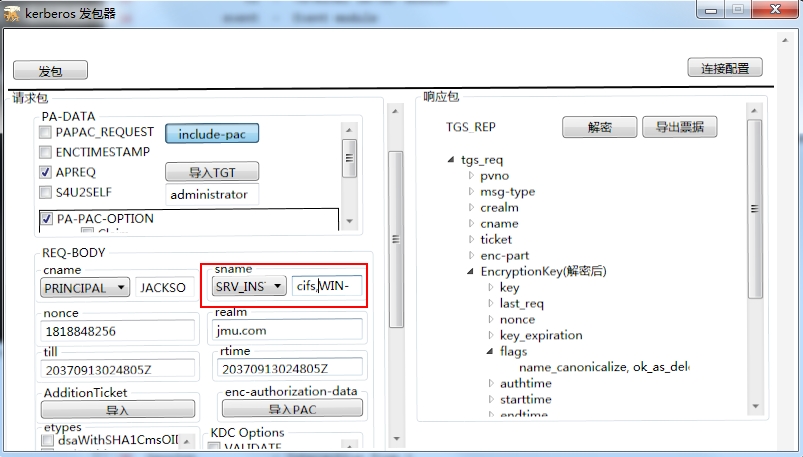Click the 导入PAC import button
803x457 pixels.
click(292, 410)
